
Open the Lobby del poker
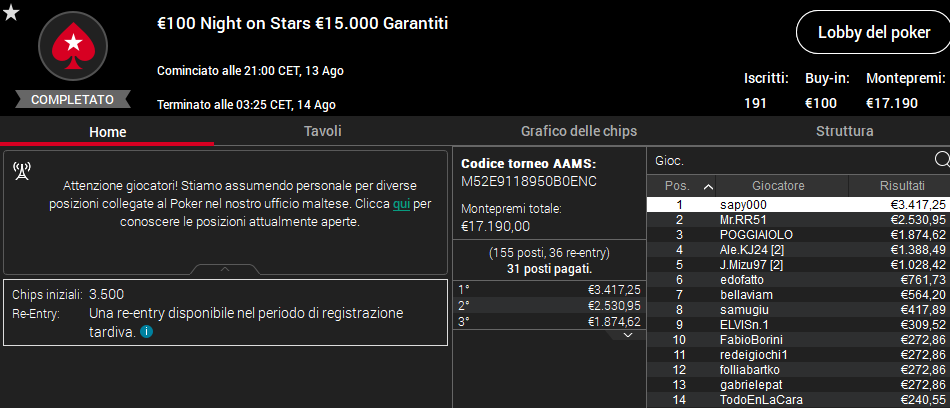click(x=873, y=32)
